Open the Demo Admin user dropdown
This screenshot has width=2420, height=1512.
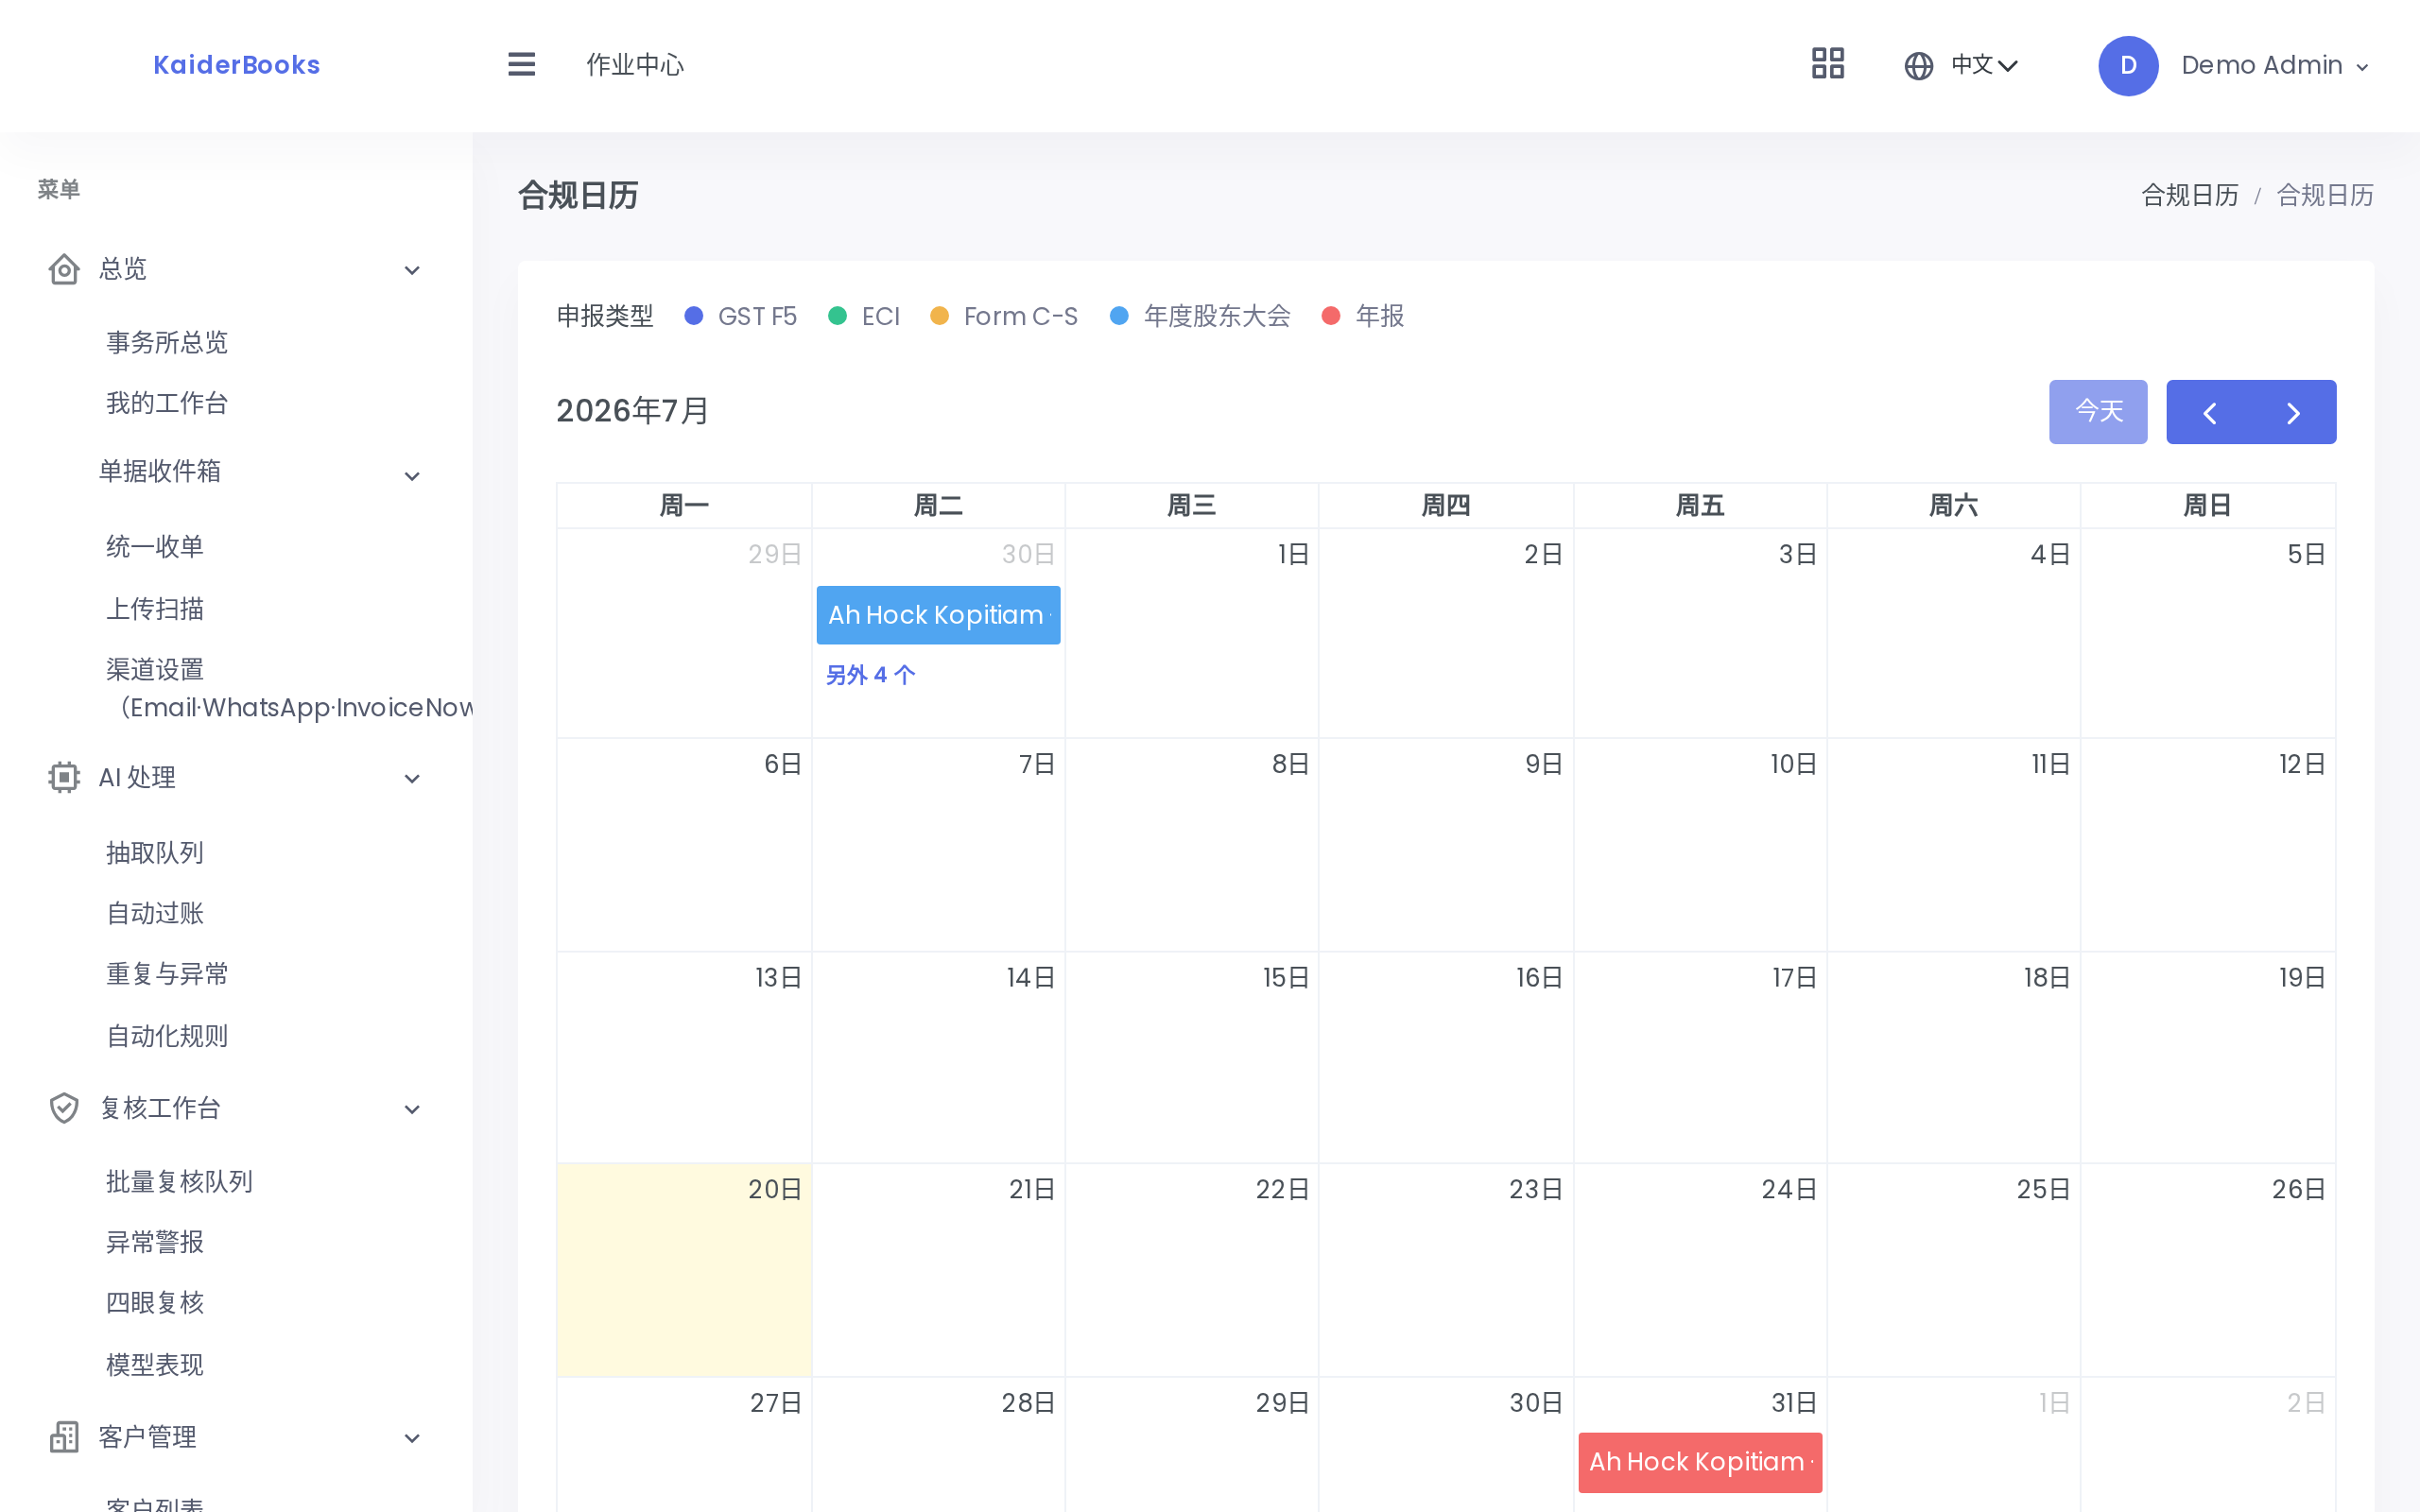point(2274,66)
